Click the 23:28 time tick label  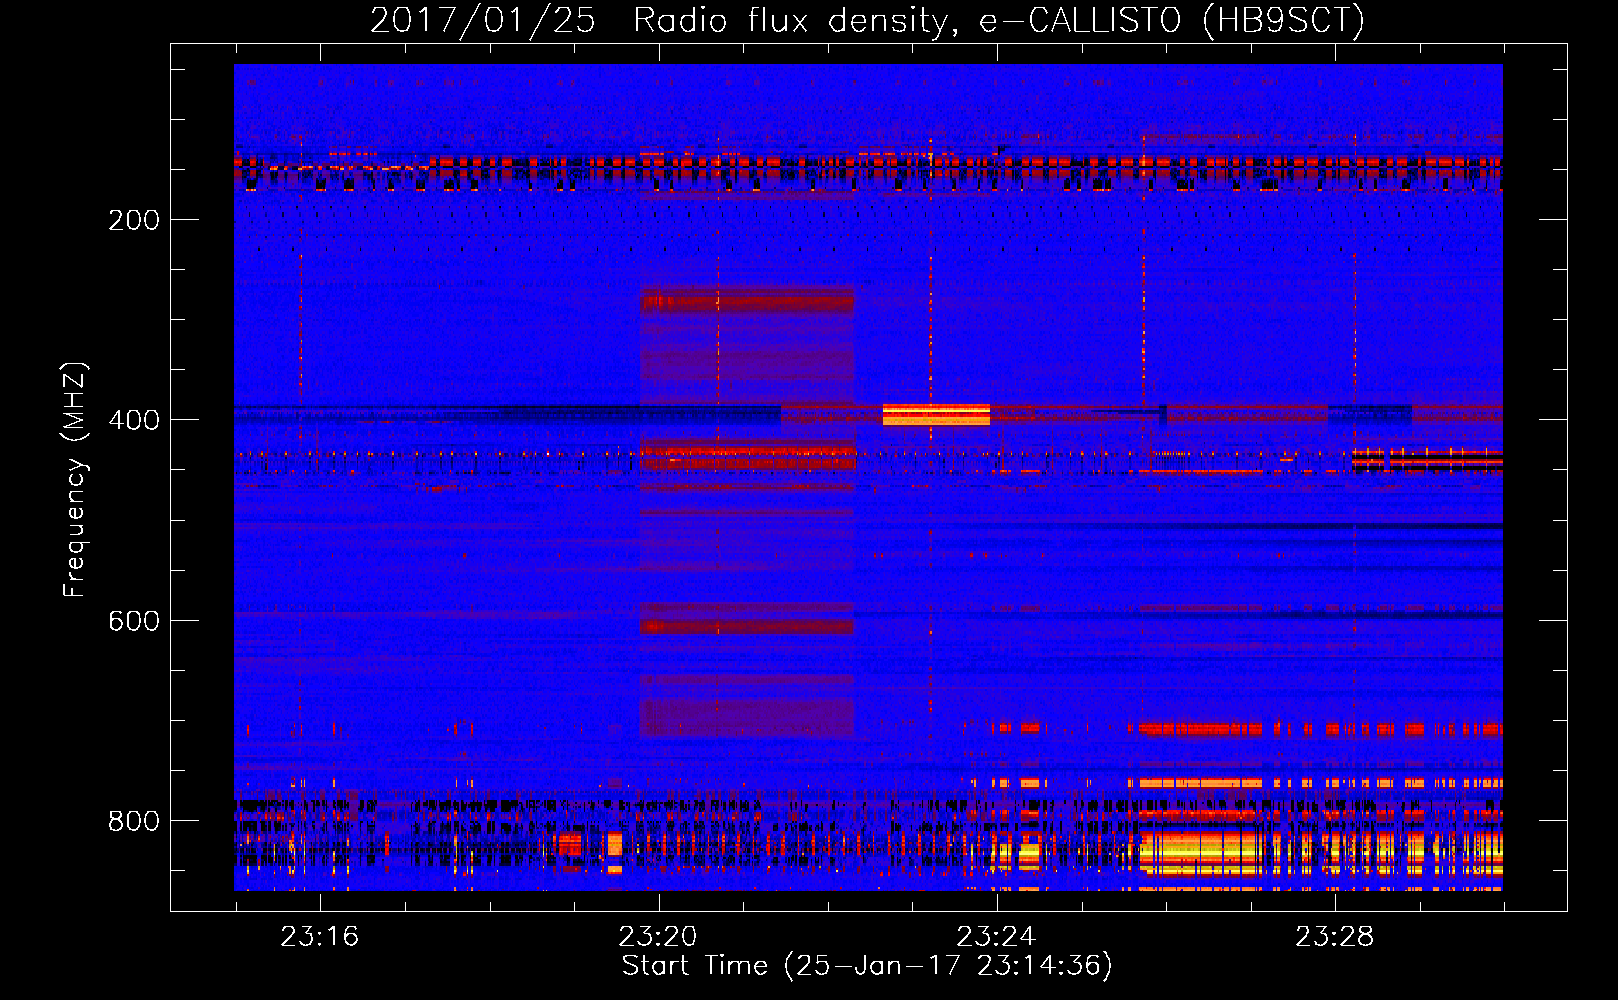(x=1335, y=936)
